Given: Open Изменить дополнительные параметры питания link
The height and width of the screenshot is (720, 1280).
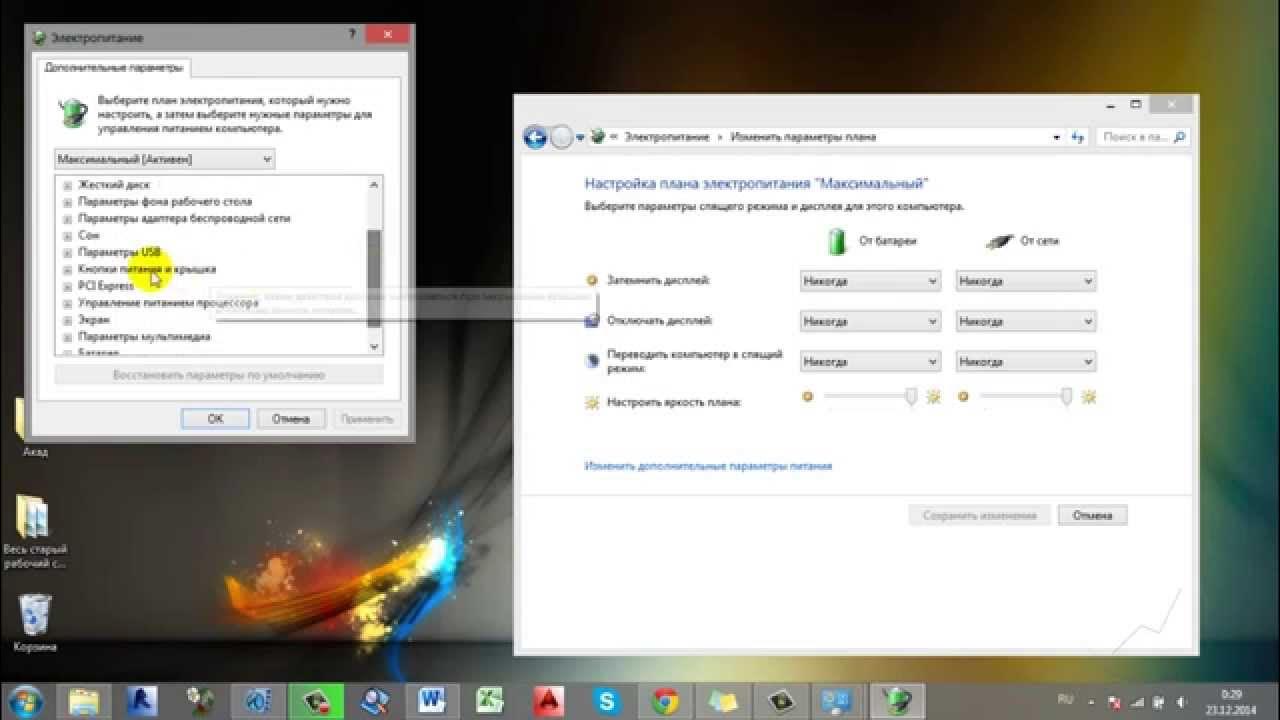Looking at the screenshot, I should 708,466.
